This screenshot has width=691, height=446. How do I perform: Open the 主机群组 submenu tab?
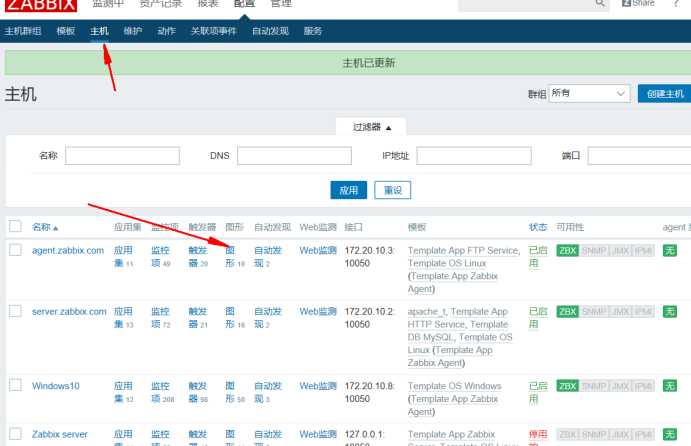tap(23, 31)
